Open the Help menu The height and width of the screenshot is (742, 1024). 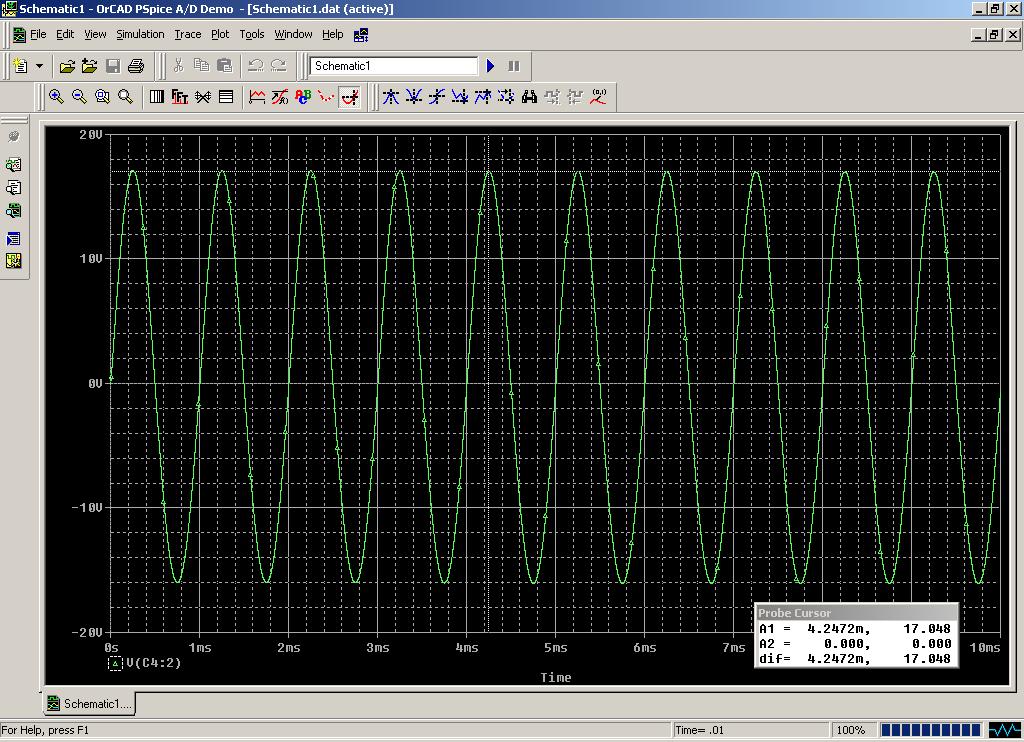click(332, 34)
